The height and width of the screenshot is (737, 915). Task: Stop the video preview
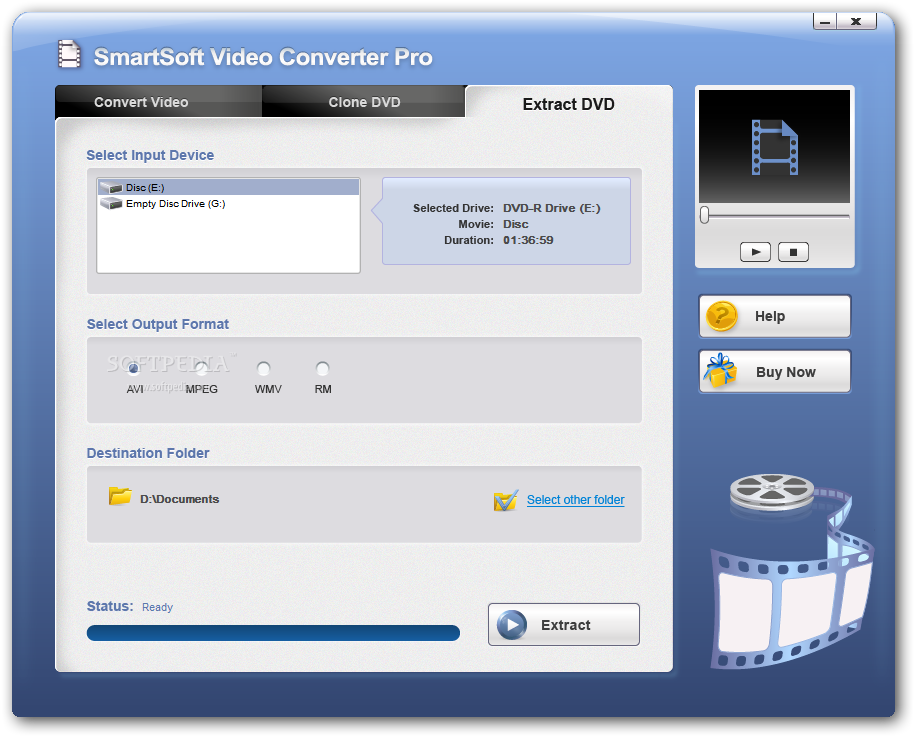793,252
